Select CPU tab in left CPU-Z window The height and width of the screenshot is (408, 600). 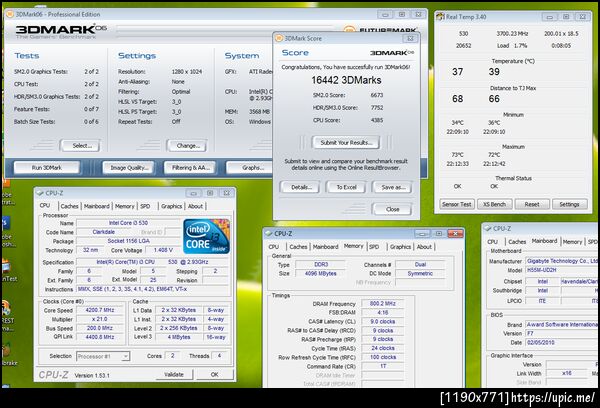pos(45,206)
